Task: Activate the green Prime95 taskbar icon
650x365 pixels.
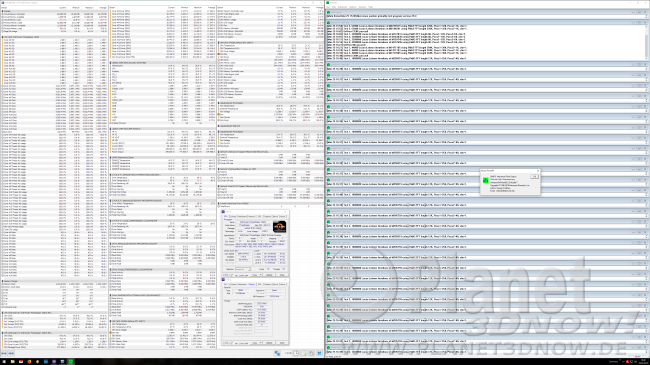Action: coord(71,362)
